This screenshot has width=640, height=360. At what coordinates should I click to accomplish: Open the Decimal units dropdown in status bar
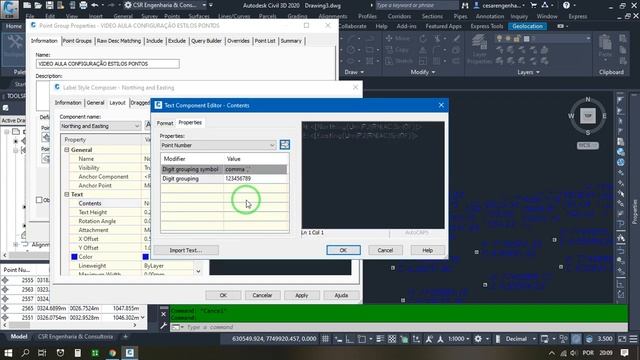click(520, 339)
